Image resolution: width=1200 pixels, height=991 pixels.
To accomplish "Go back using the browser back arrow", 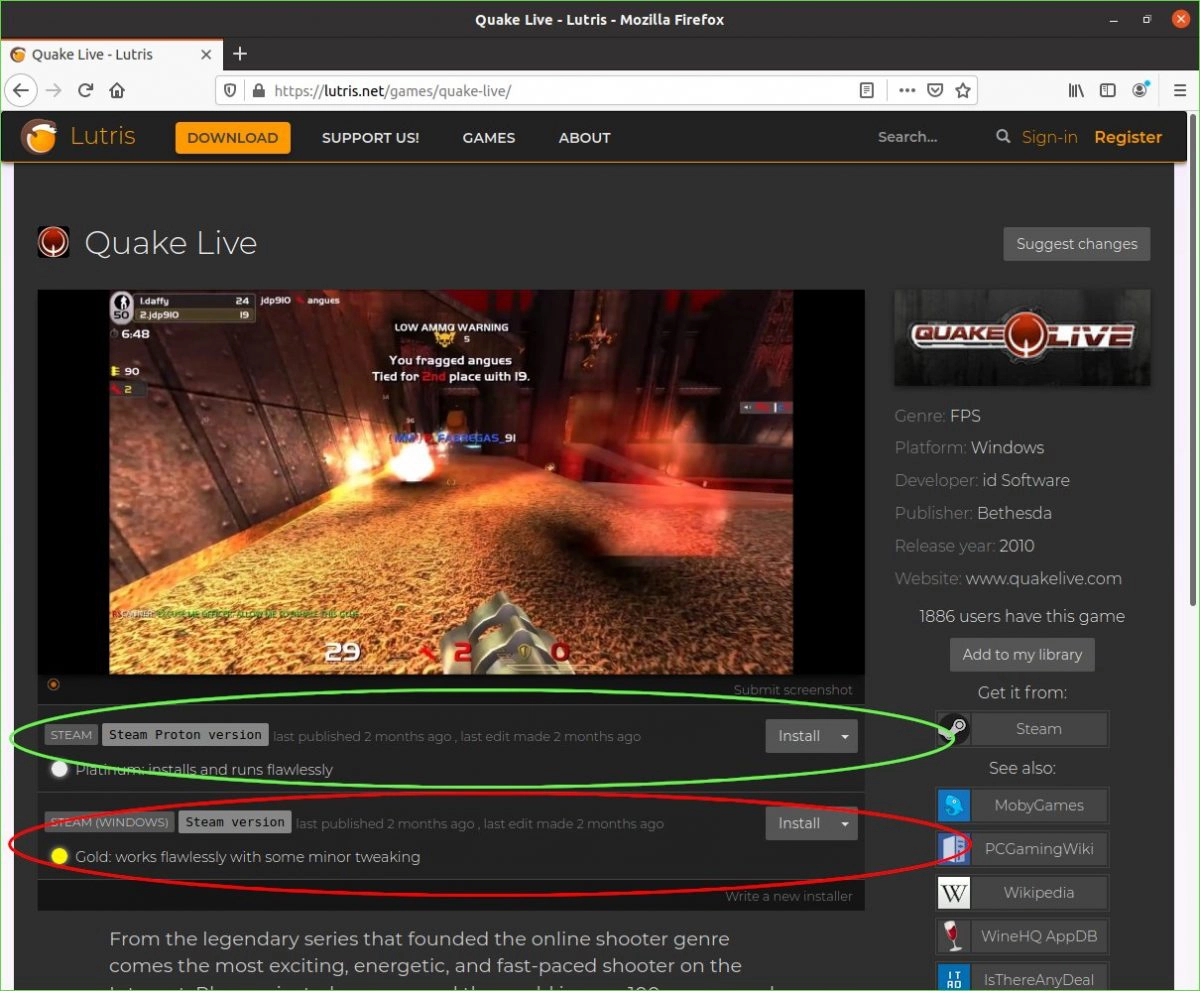I will click(x=21, y=90).
